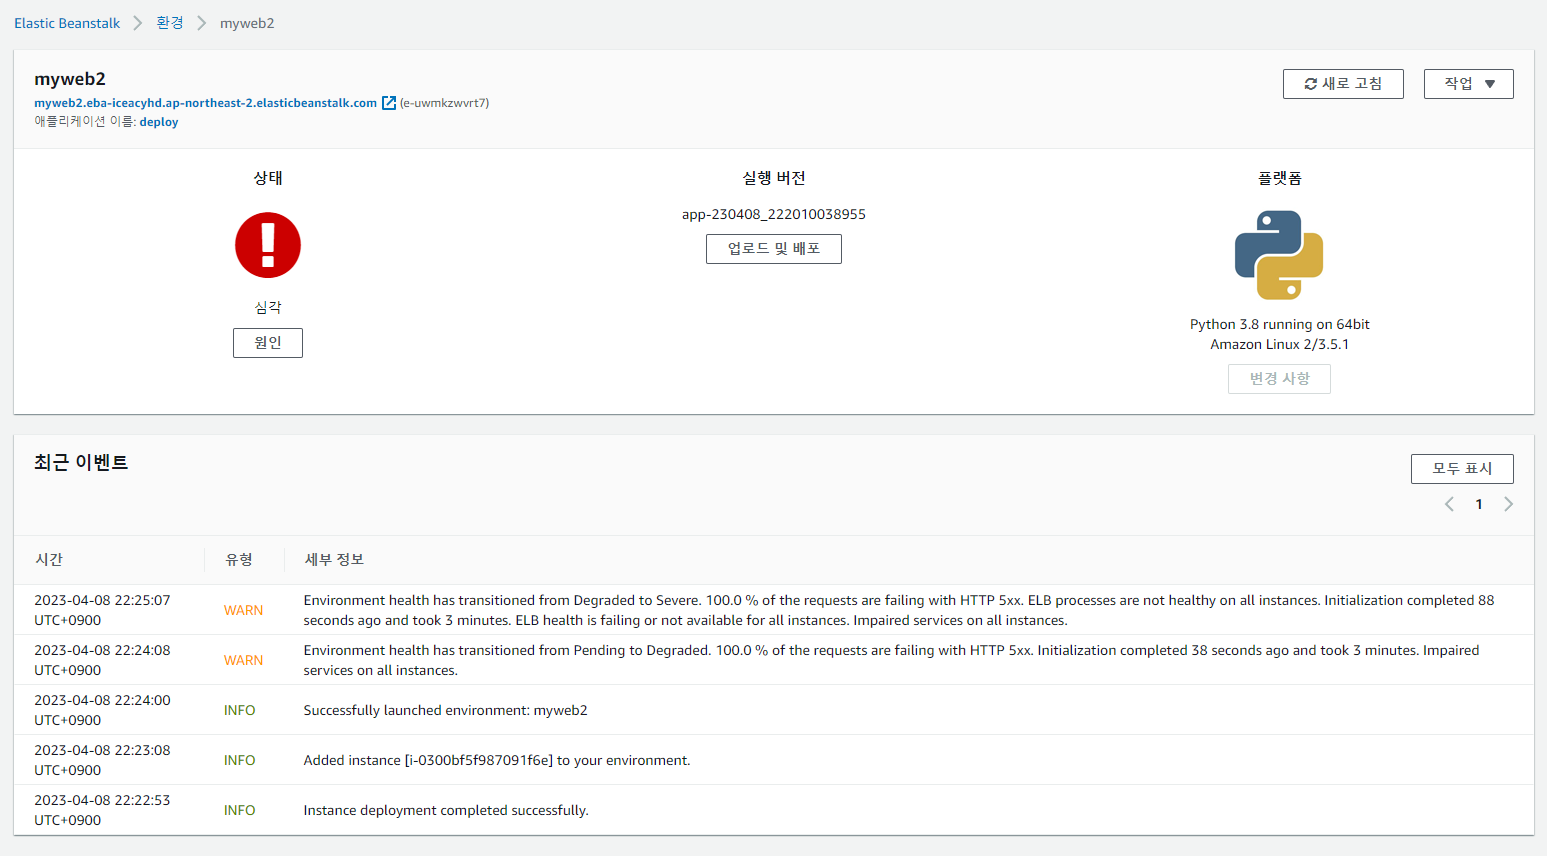The width and height of the screenshot is (1547, 856).
Task: Click the 22:22:53 event timestamp
Action: tap(102, 810)
